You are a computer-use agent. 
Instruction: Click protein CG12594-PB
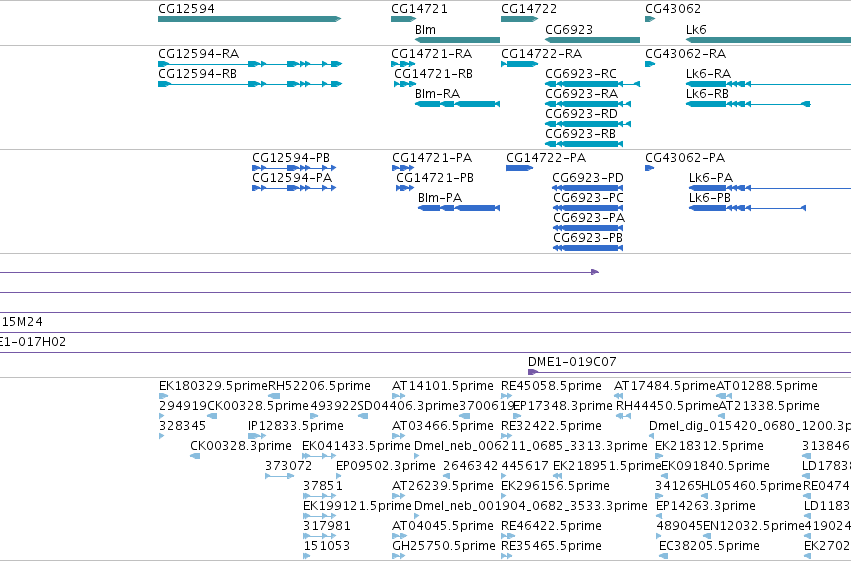294,168
